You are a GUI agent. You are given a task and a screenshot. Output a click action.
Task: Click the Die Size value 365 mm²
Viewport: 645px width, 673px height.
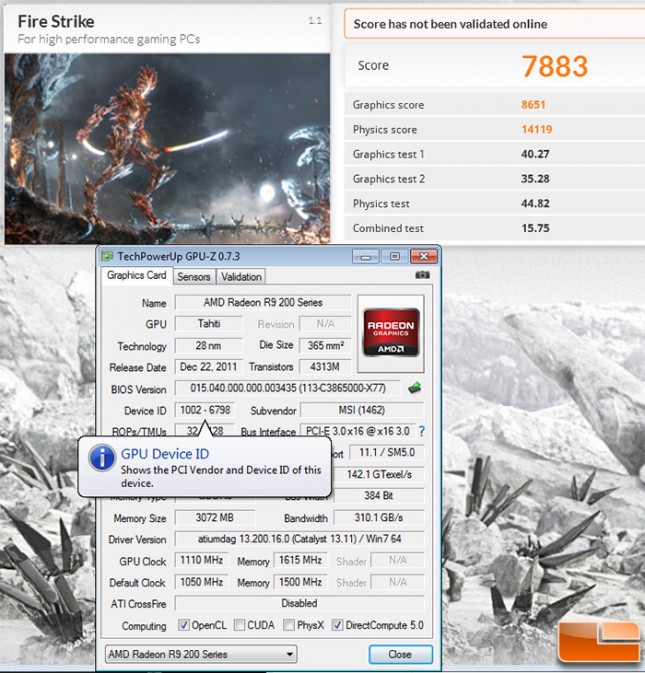(x=325, y=346)
